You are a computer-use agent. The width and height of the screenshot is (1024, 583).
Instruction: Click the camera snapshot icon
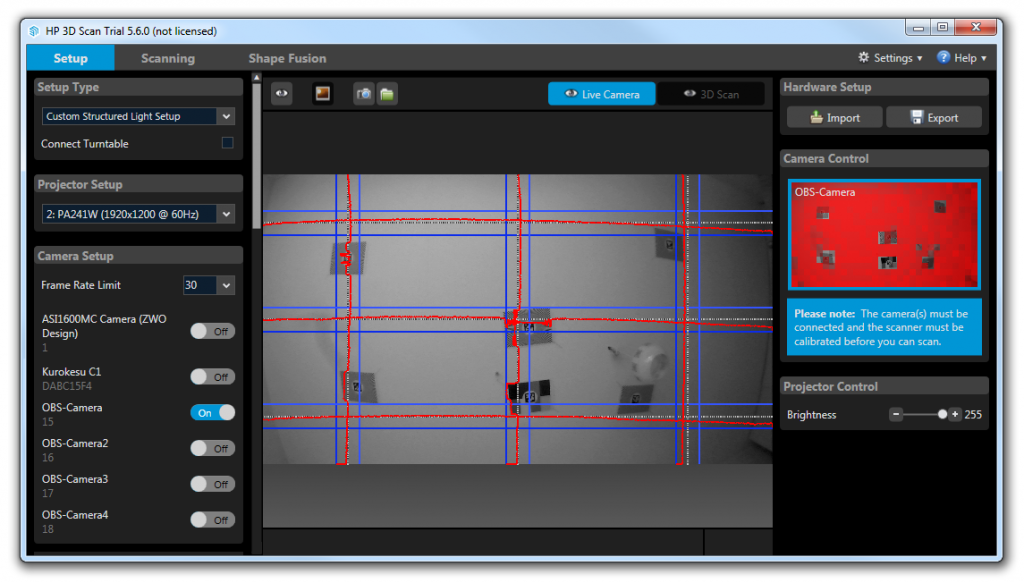[x=364, y=94]
